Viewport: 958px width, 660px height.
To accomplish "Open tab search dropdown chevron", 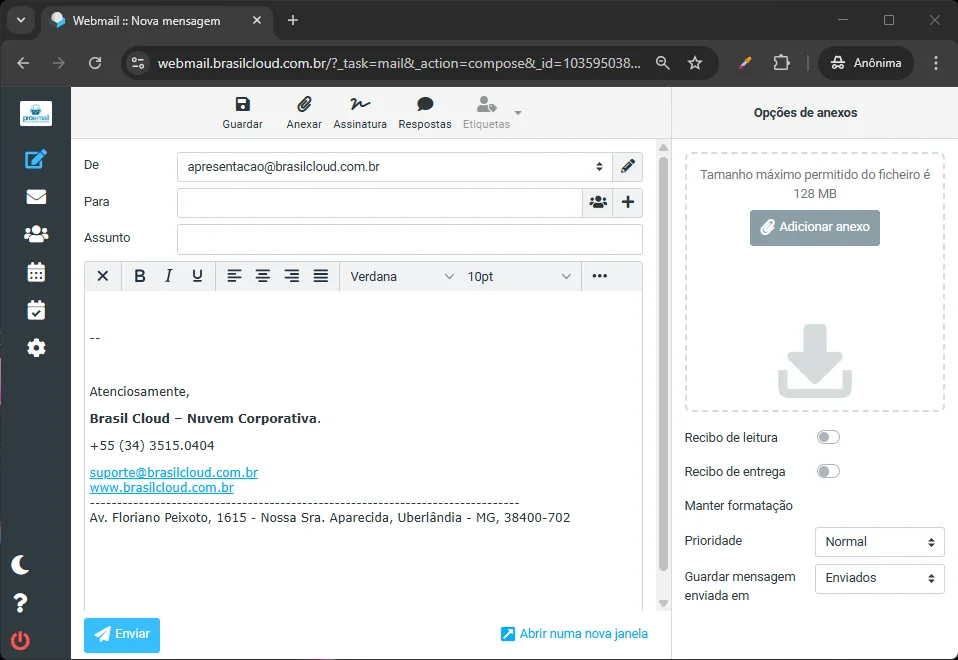I will click(21, 20).
